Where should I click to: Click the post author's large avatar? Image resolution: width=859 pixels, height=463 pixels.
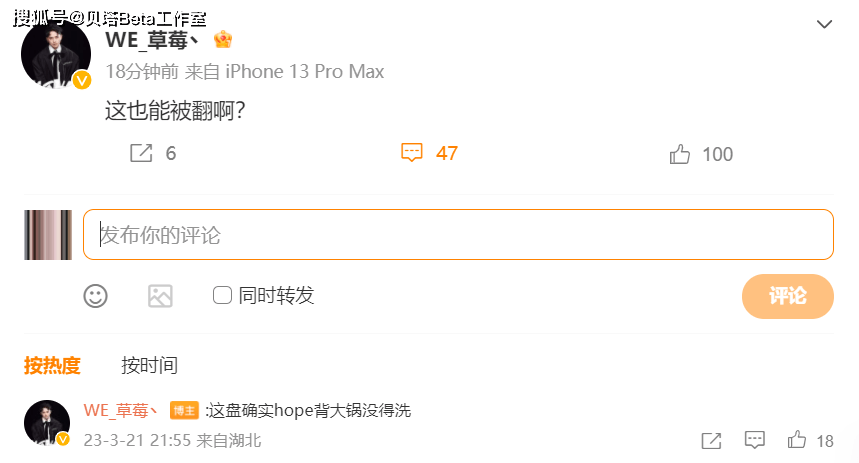[55, 54]
